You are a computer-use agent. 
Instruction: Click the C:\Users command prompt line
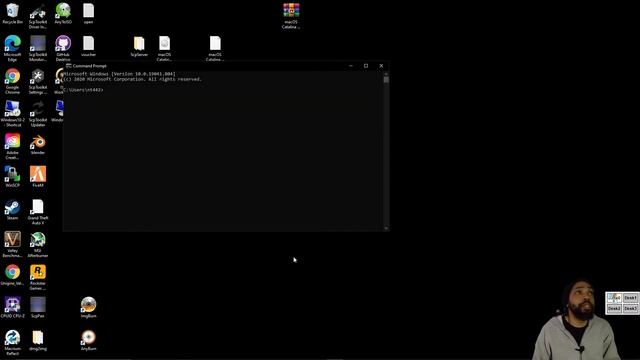click(84, 90)
